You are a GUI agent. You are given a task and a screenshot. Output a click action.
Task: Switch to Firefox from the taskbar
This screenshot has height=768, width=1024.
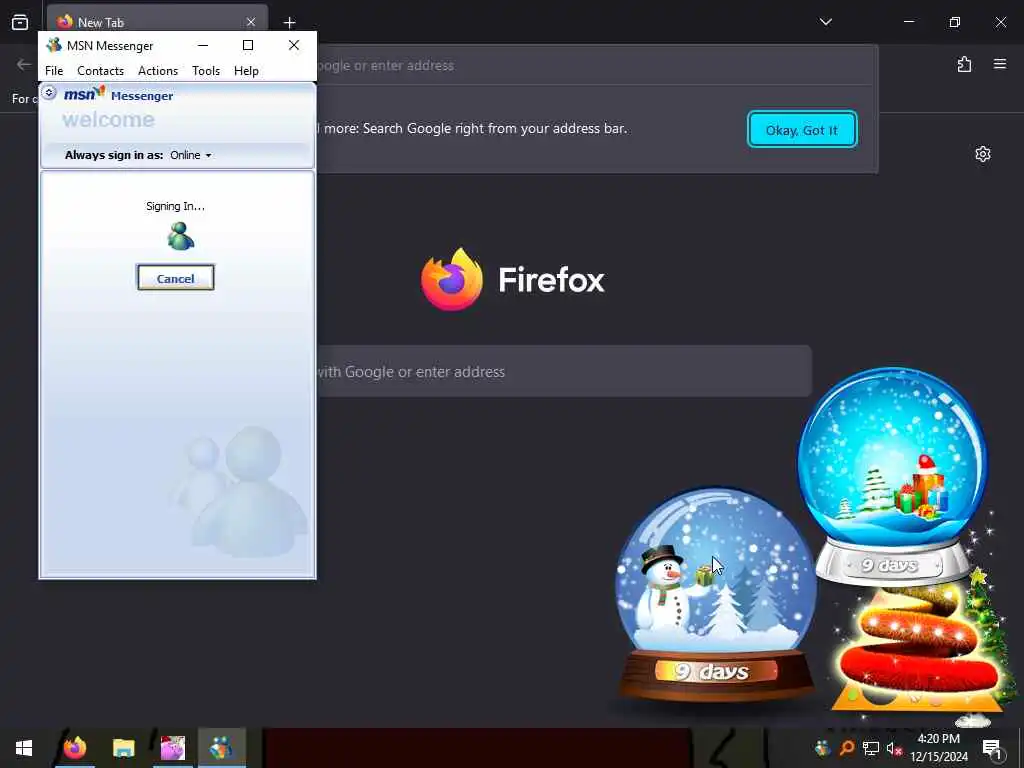(x=75, y=748)
